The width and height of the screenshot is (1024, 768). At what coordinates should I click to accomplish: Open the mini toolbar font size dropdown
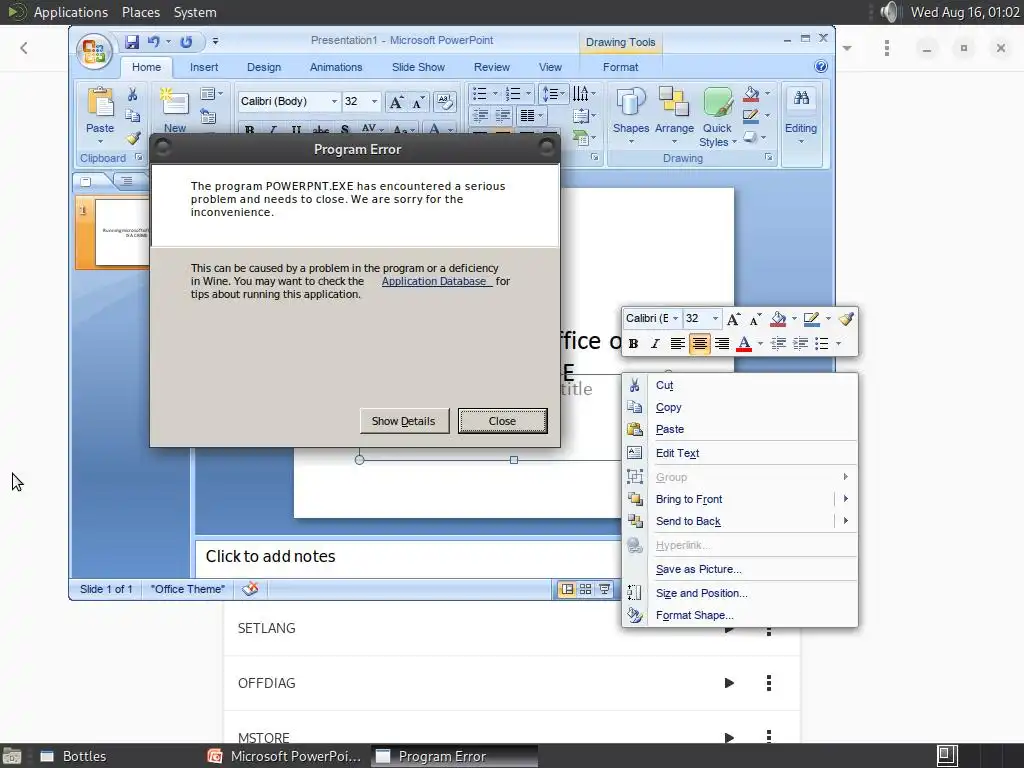pos(715,319)
